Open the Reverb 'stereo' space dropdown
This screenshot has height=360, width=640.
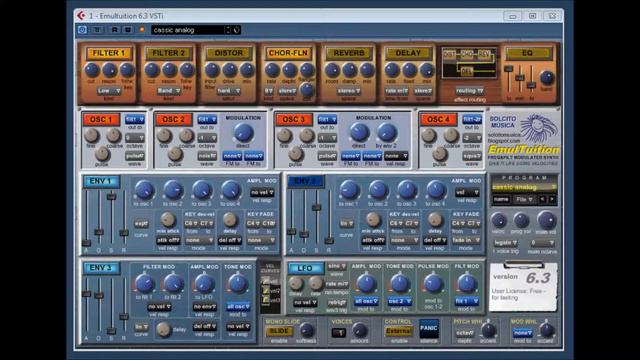pyautogui.click(x=349, y=91)
